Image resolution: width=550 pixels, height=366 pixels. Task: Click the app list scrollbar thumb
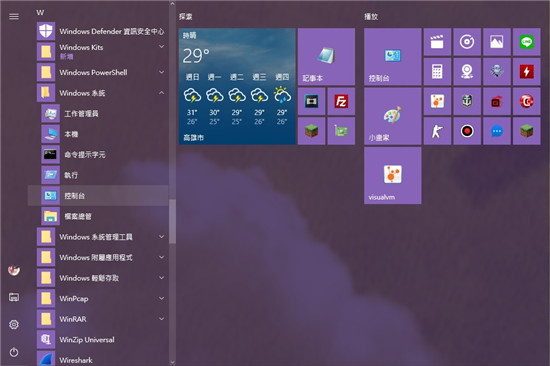point(172,222)
